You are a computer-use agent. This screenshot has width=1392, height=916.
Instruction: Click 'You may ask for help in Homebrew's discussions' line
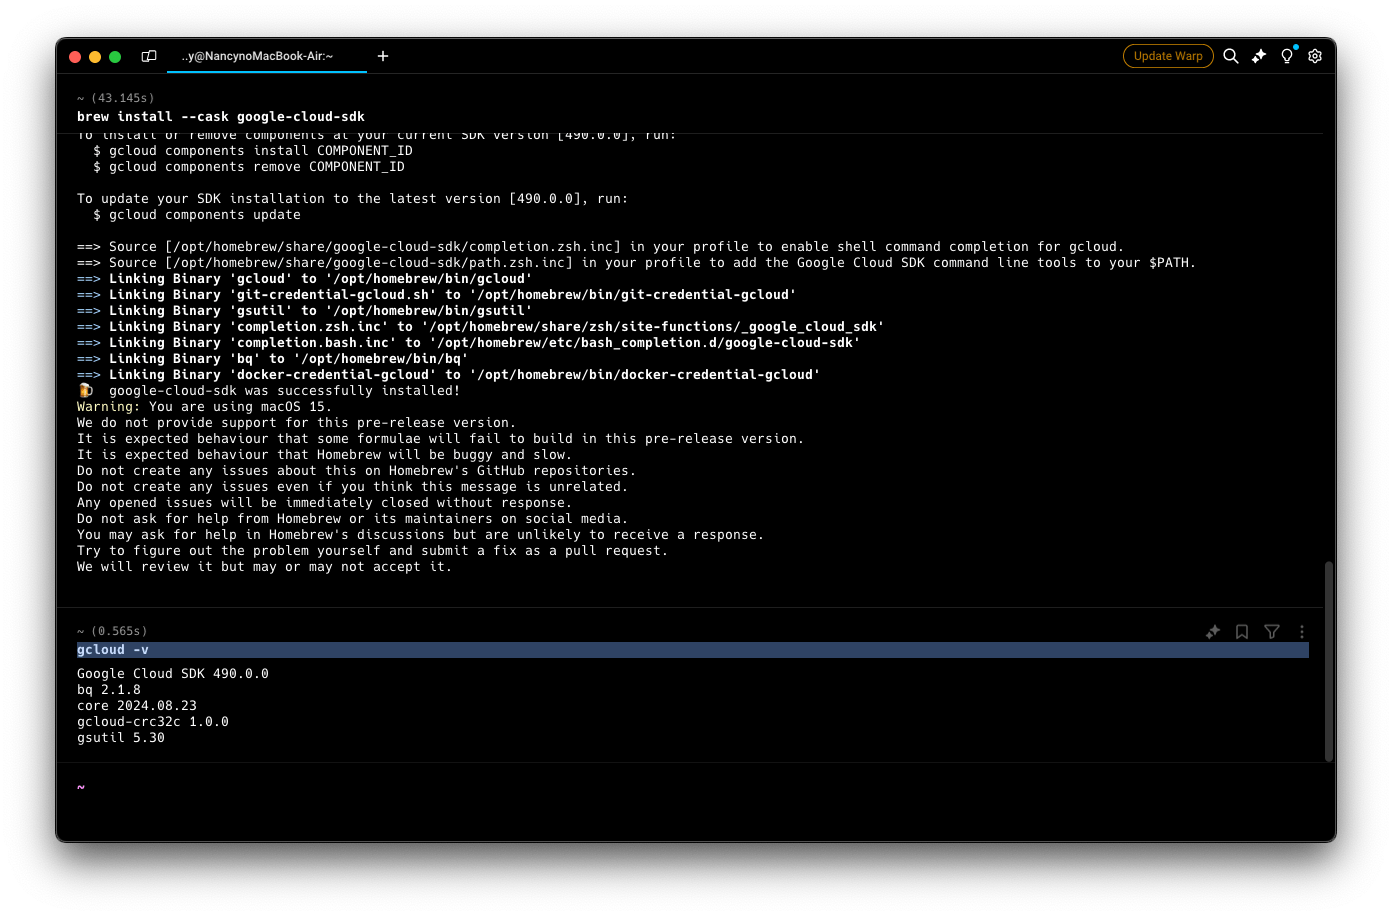421,535
